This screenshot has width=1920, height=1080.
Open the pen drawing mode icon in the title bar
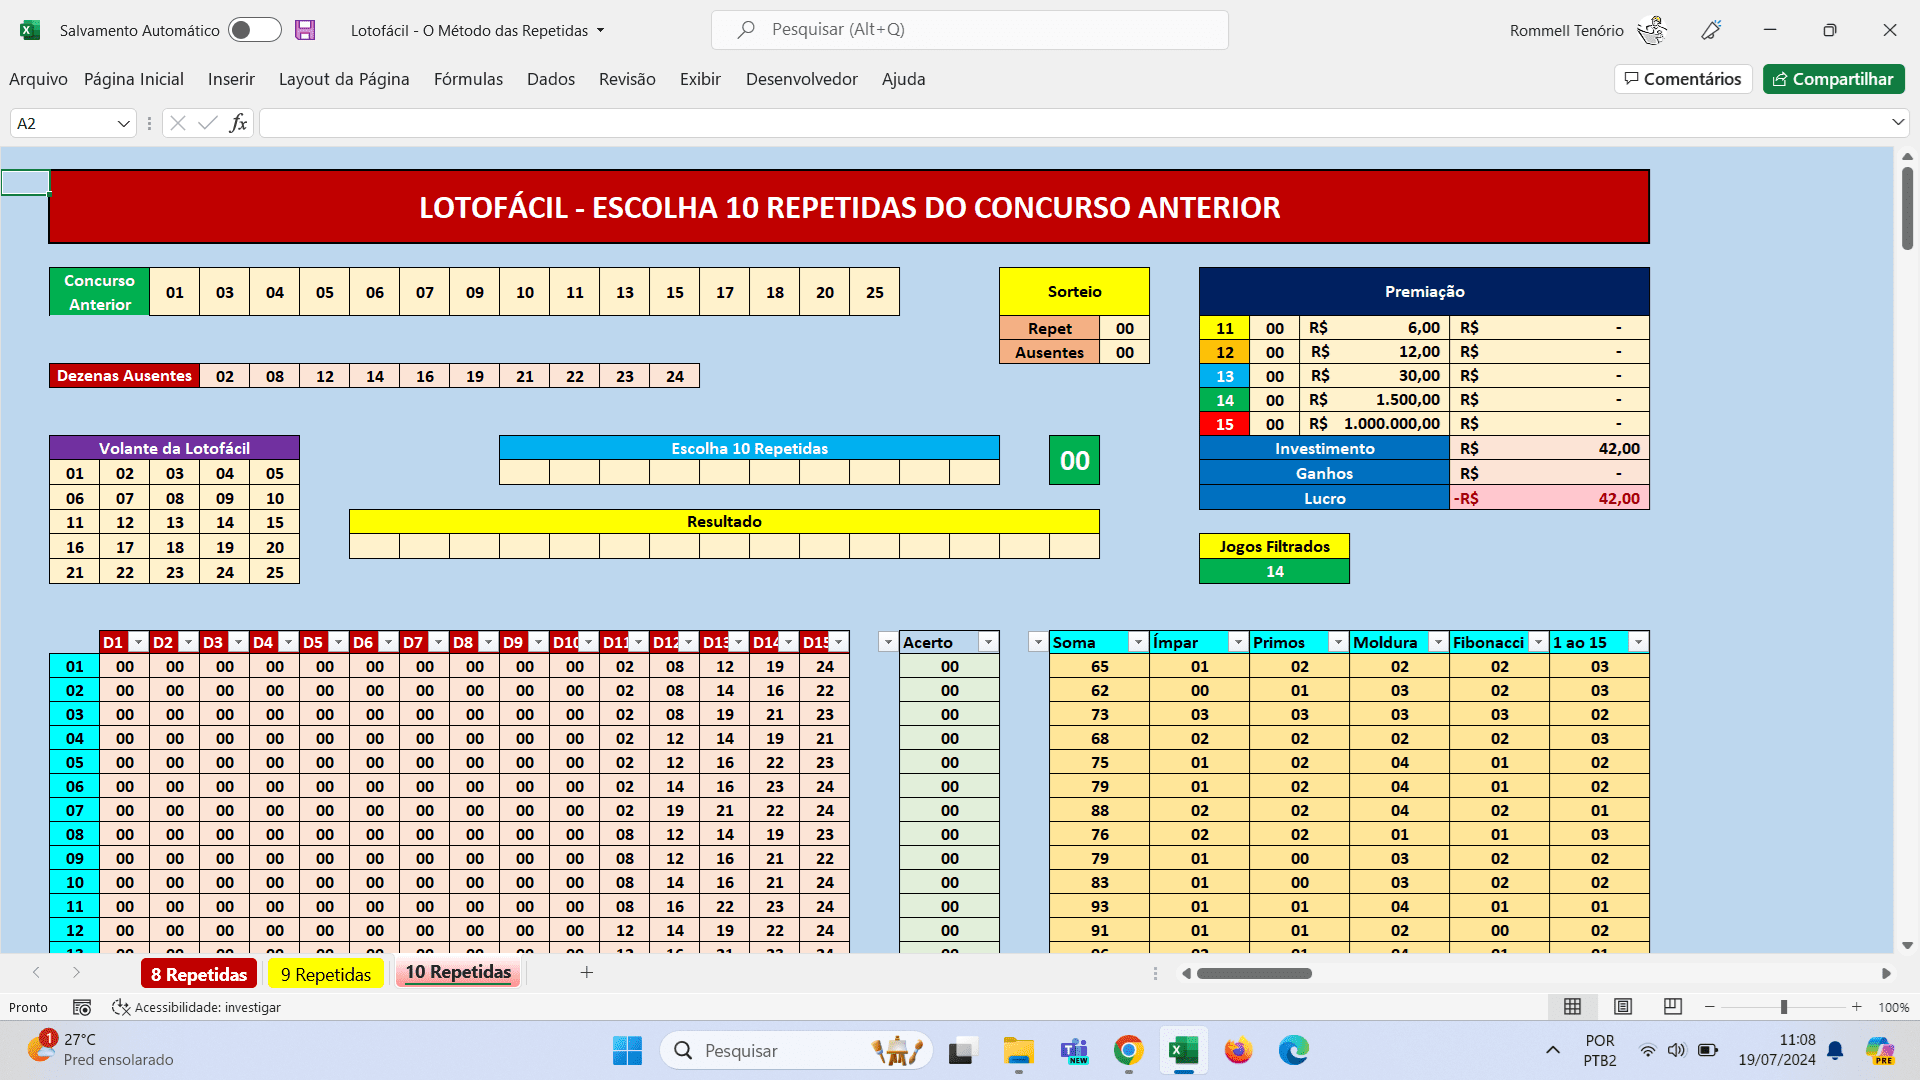click(1711, 30)
